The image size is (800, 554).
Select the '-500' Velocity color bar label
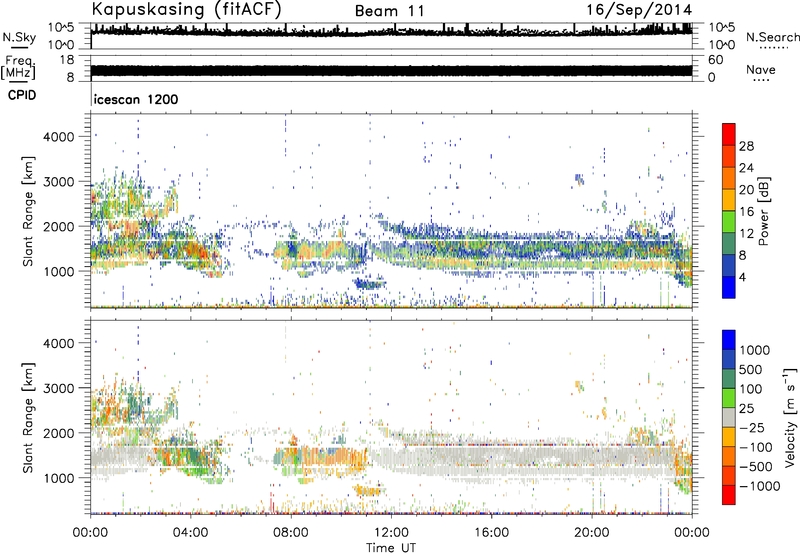(x=756, y=466)
